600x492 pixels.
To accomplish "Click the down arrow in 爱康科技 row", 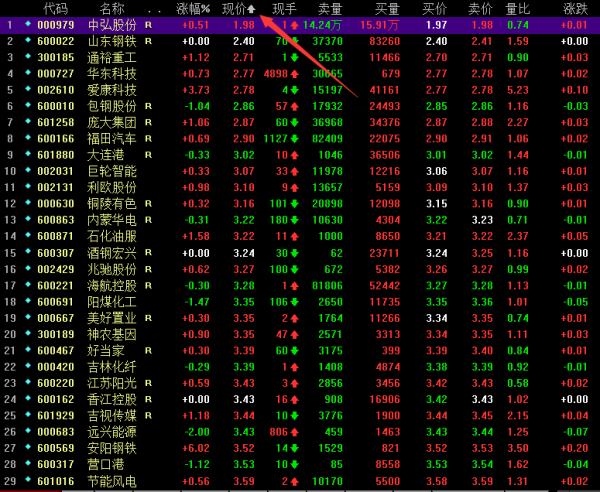I will (x=294, y=90).
